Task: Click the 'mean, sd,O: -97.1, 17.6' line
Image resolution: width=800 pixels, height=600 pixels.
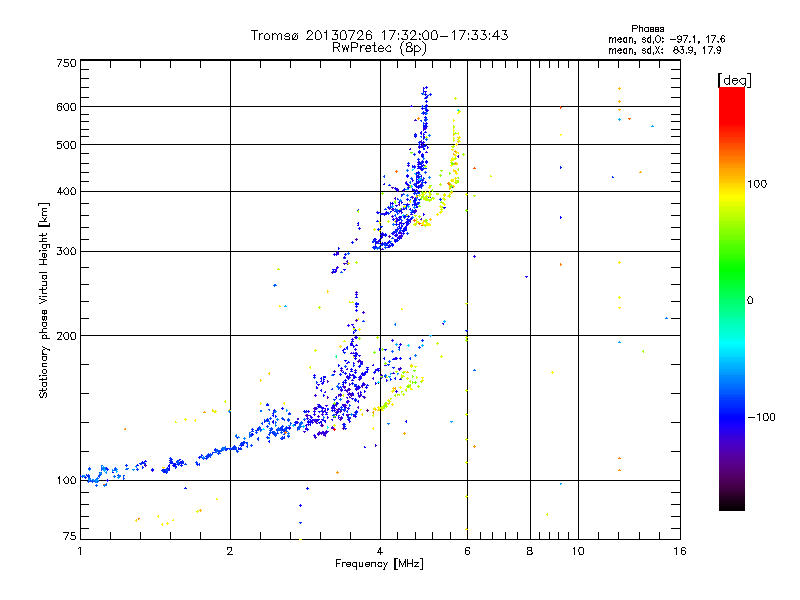Action: (666, 39)
